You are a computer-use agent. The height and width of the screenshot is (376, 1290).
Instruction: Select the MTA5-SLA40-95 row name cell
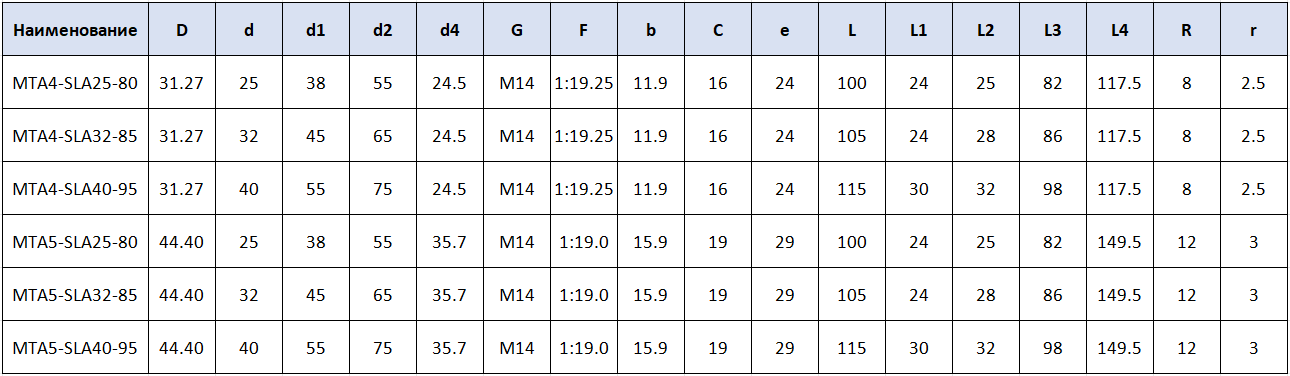[x=75, y=347]
